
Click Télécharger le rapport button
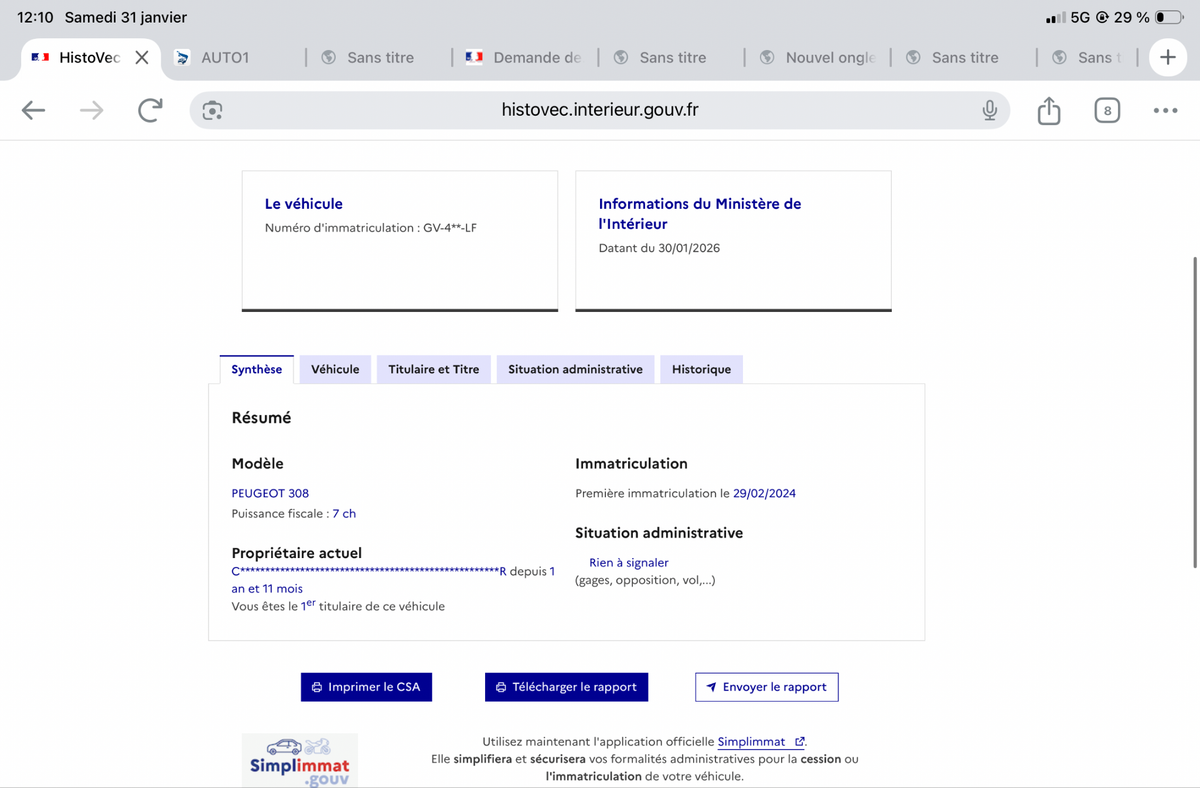click(x=566, y=687)
